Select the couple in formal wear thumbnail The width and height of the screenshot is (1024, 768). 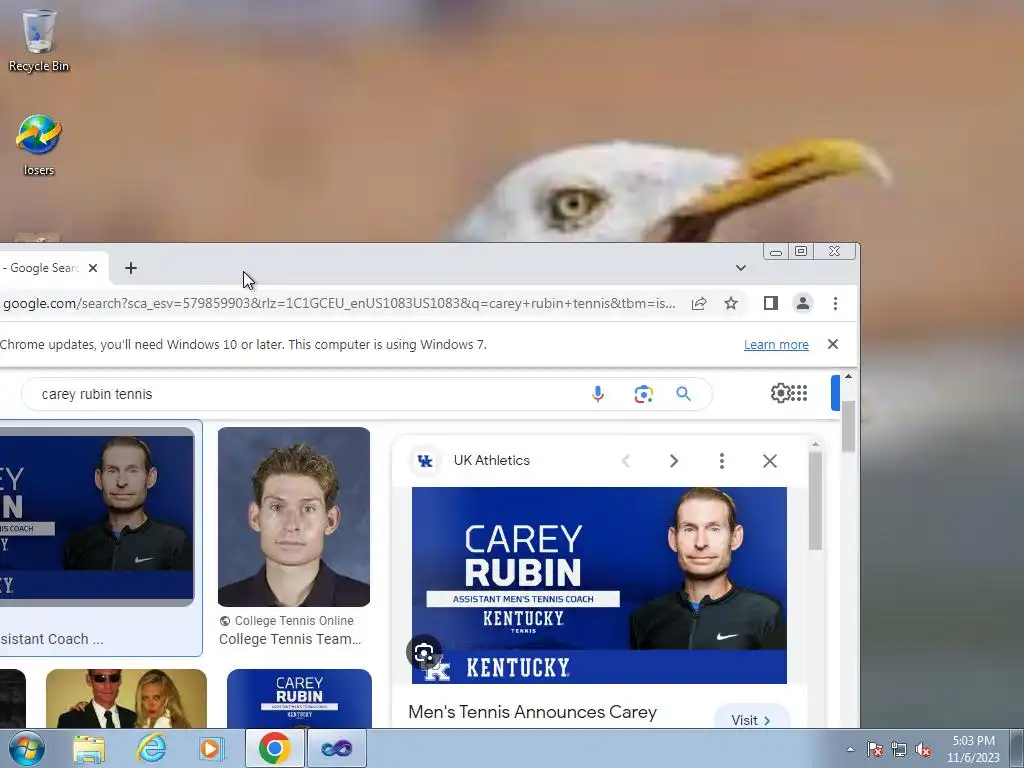[x=126, y=698]
